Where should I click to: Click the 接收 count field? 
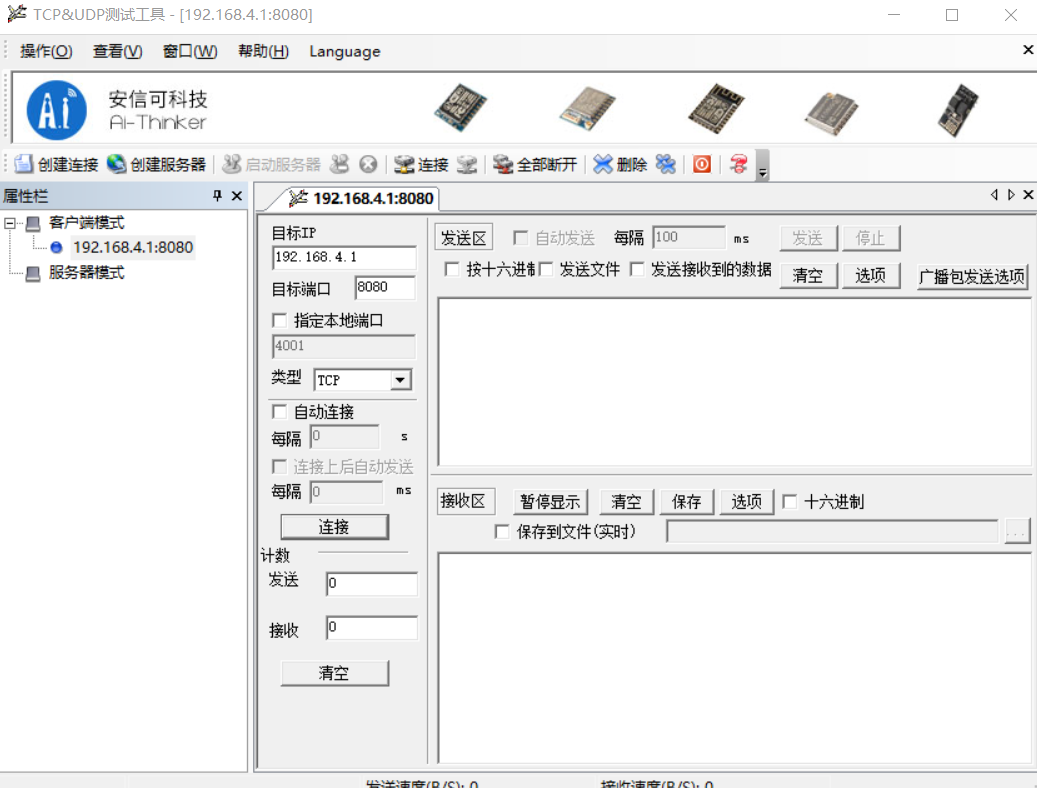coord(372,628)
